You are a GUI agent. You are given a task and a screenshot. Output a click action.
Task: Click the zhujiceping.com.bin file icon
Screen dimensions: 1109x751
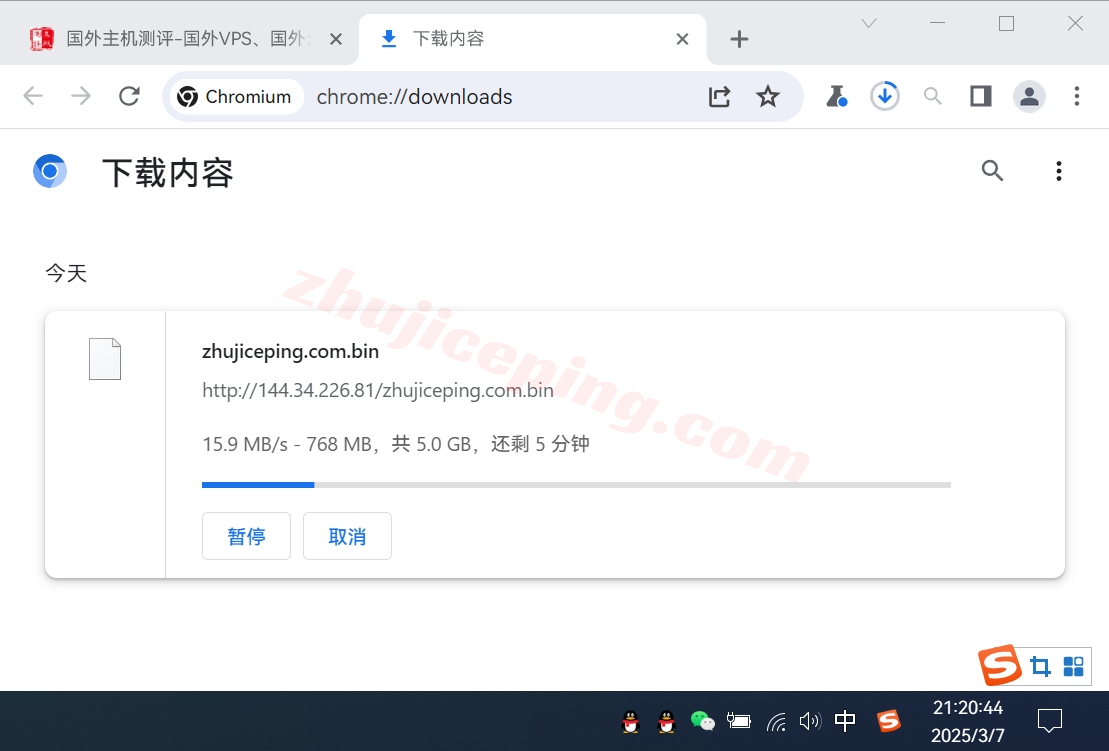click(x=105, y=359)
